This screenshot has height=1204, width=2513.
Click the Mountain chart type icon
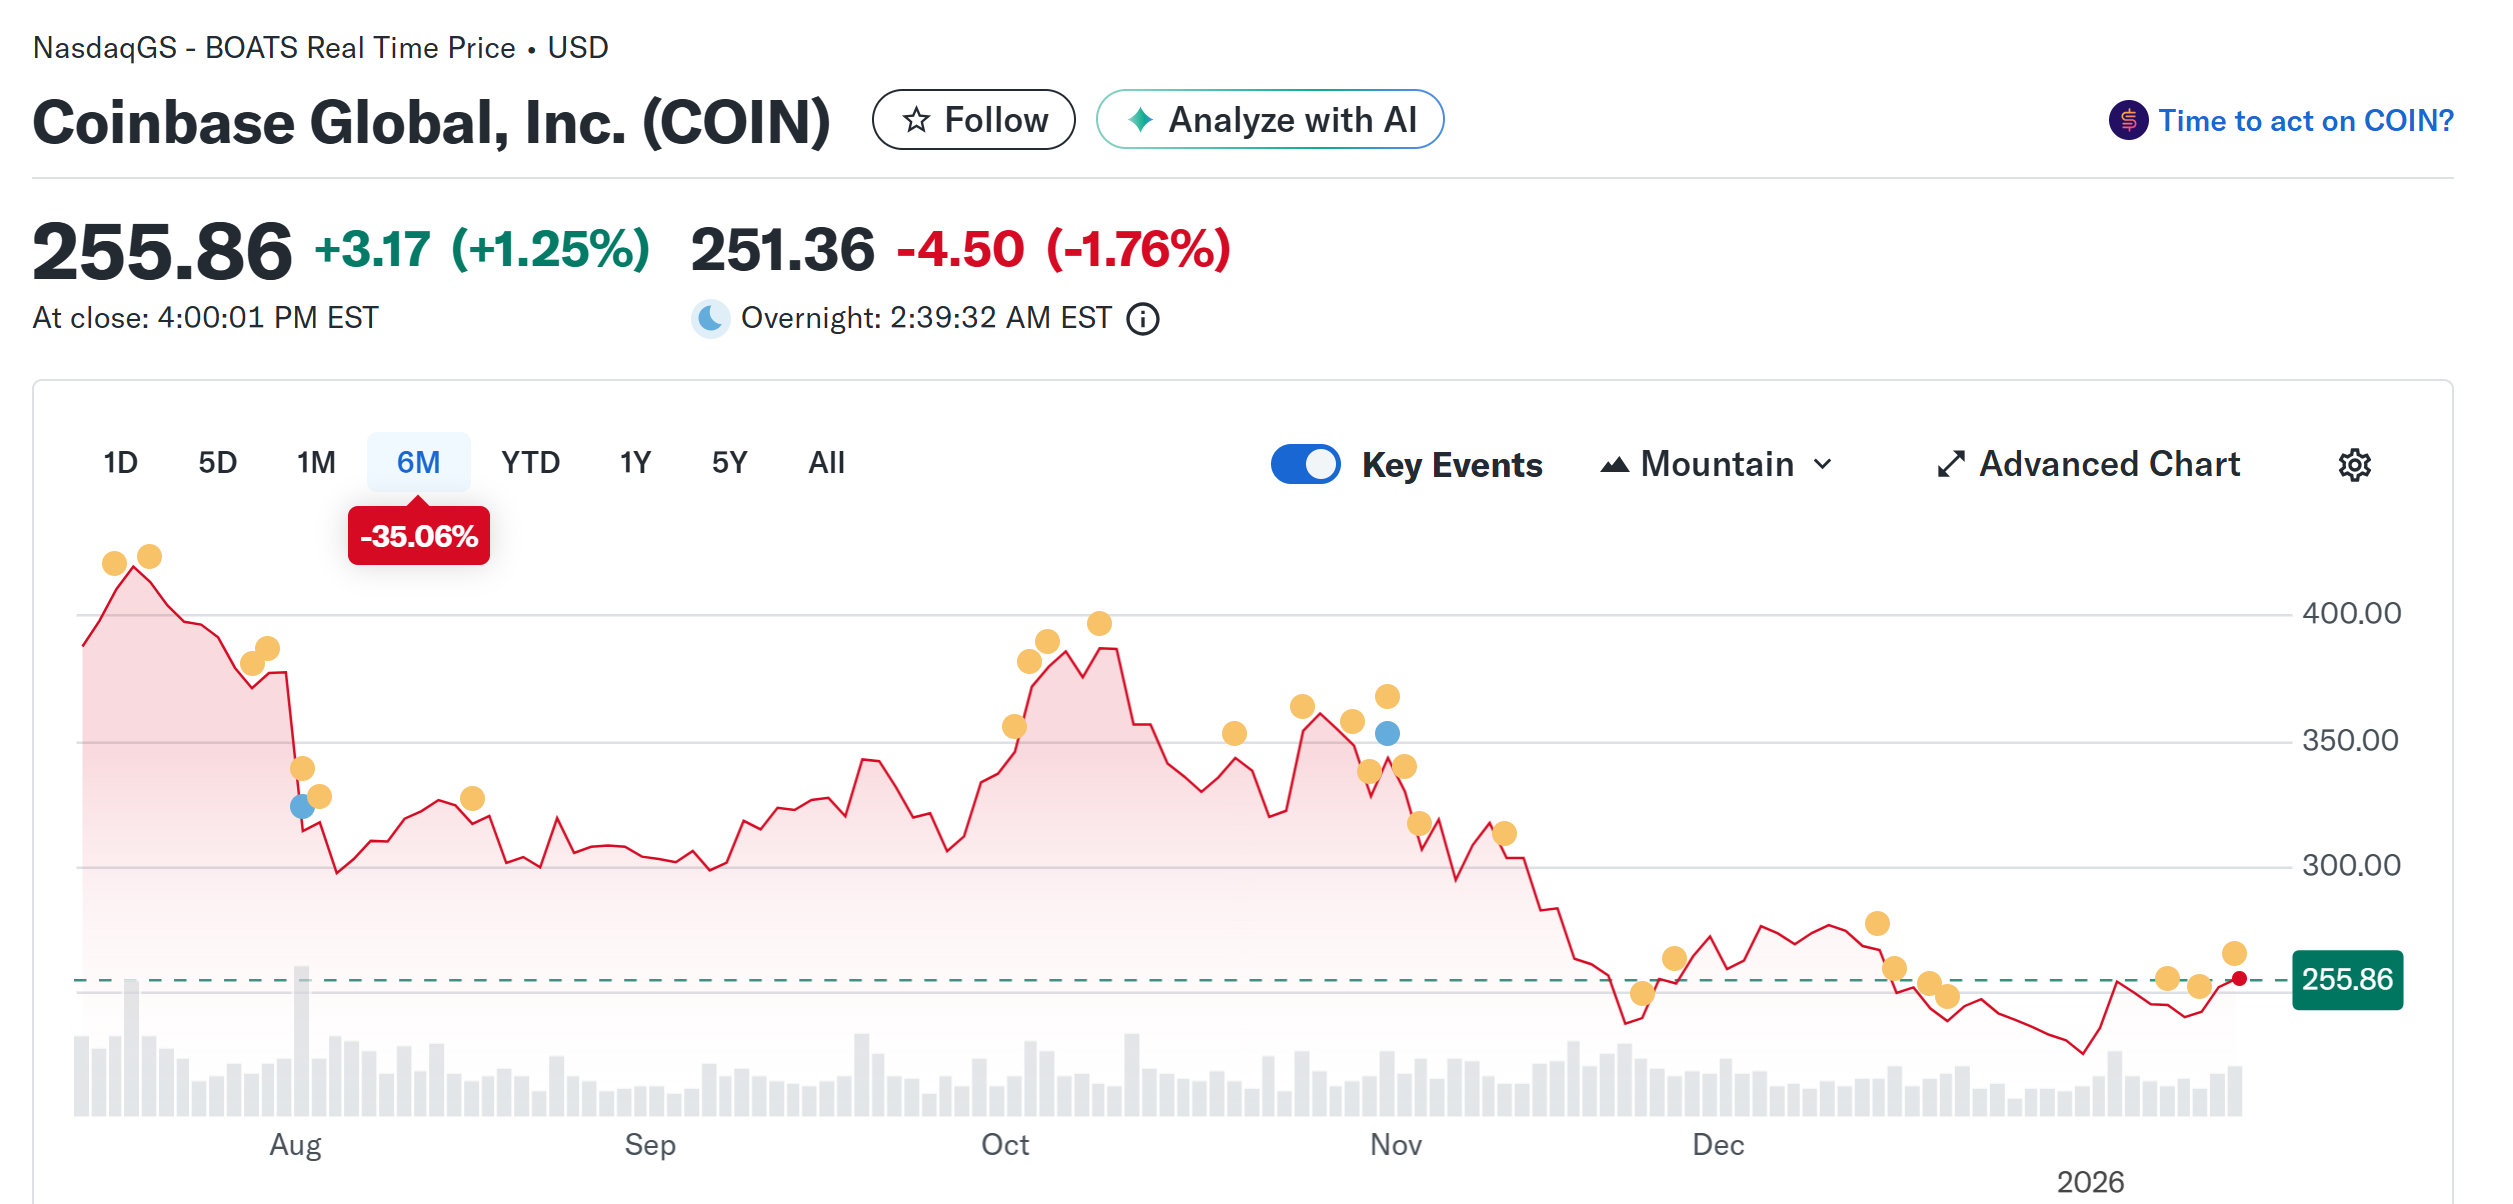1614,465
